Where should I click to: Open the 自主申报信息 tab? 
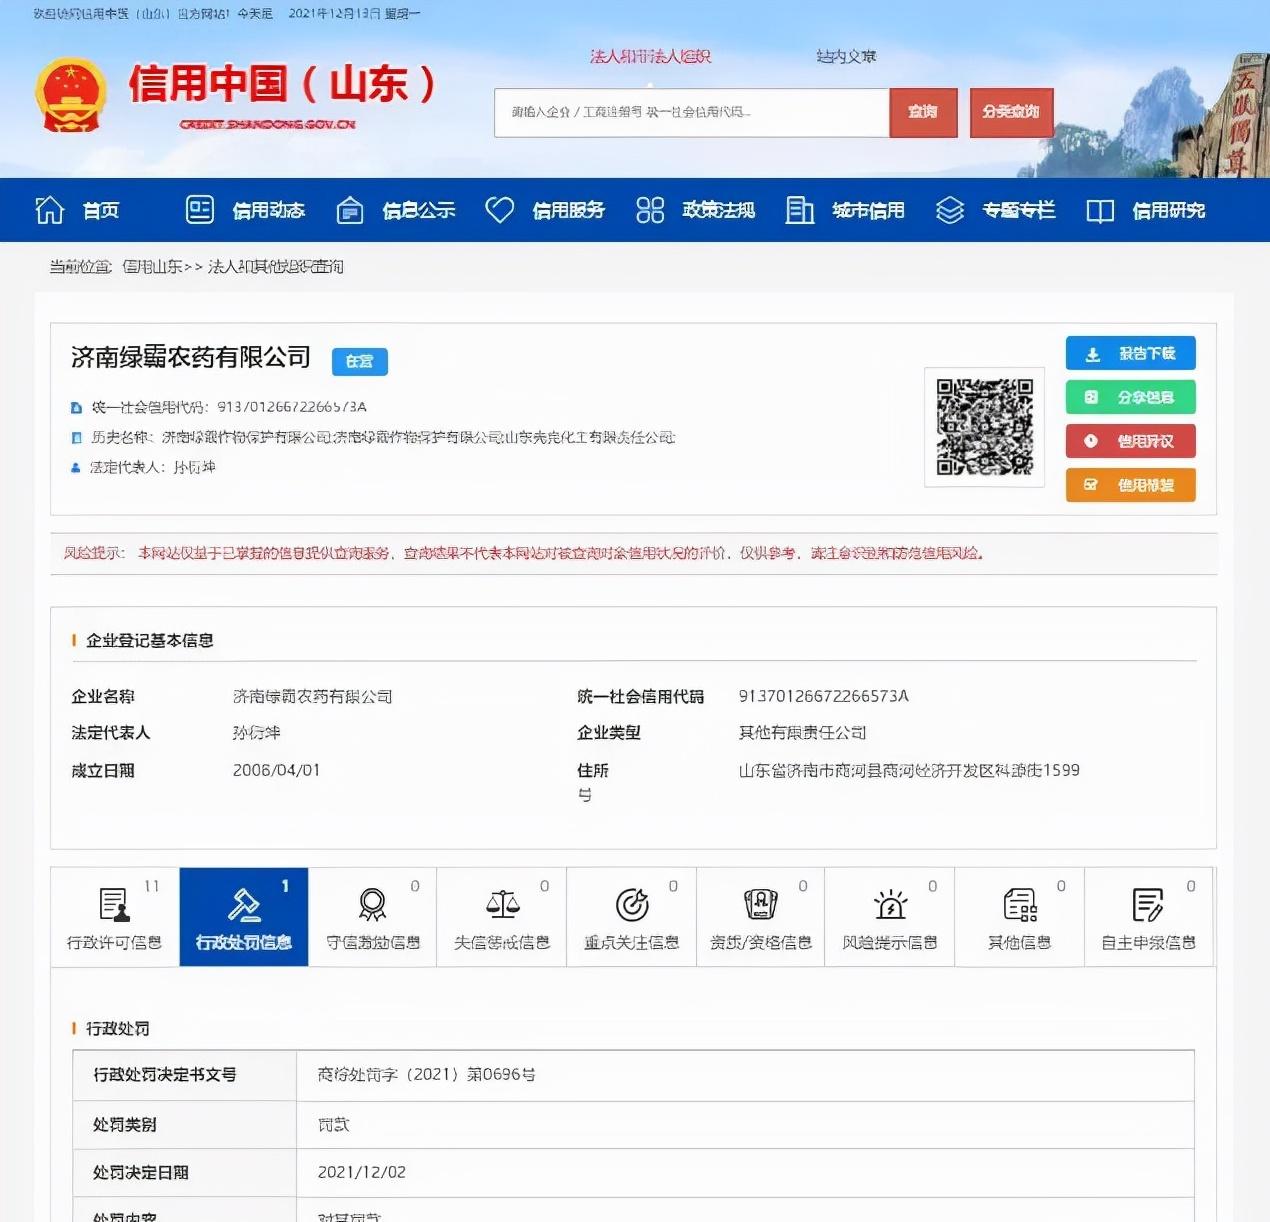click(x=1148, y=917)
